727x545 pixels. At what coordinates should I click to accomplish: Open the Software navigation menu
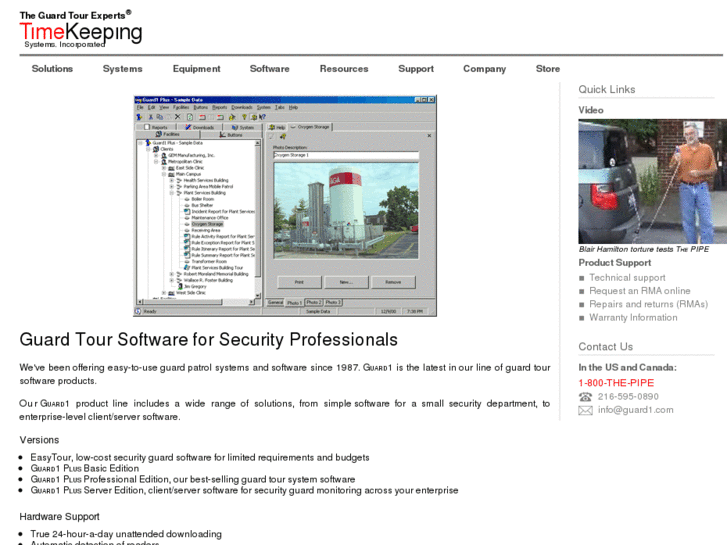point(269,69)
